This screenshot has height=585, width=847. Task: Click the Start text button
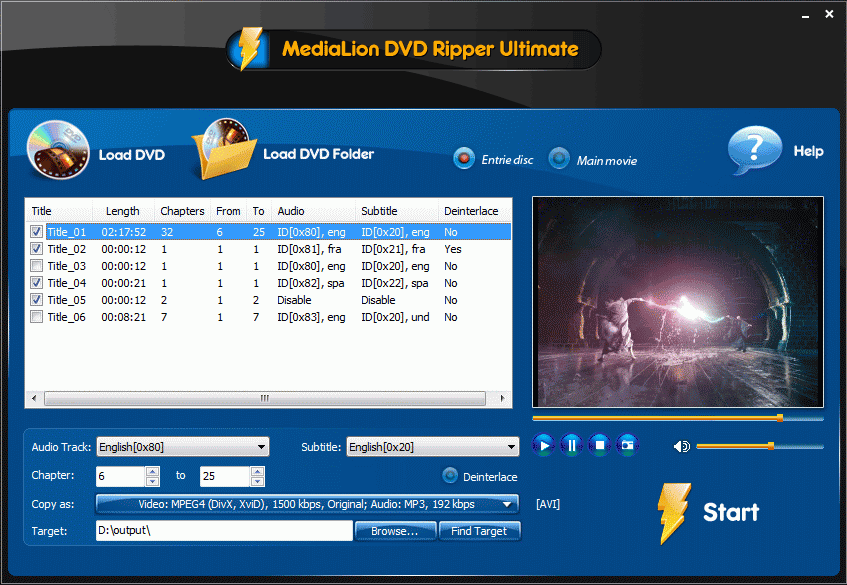(x=731, y=512)
